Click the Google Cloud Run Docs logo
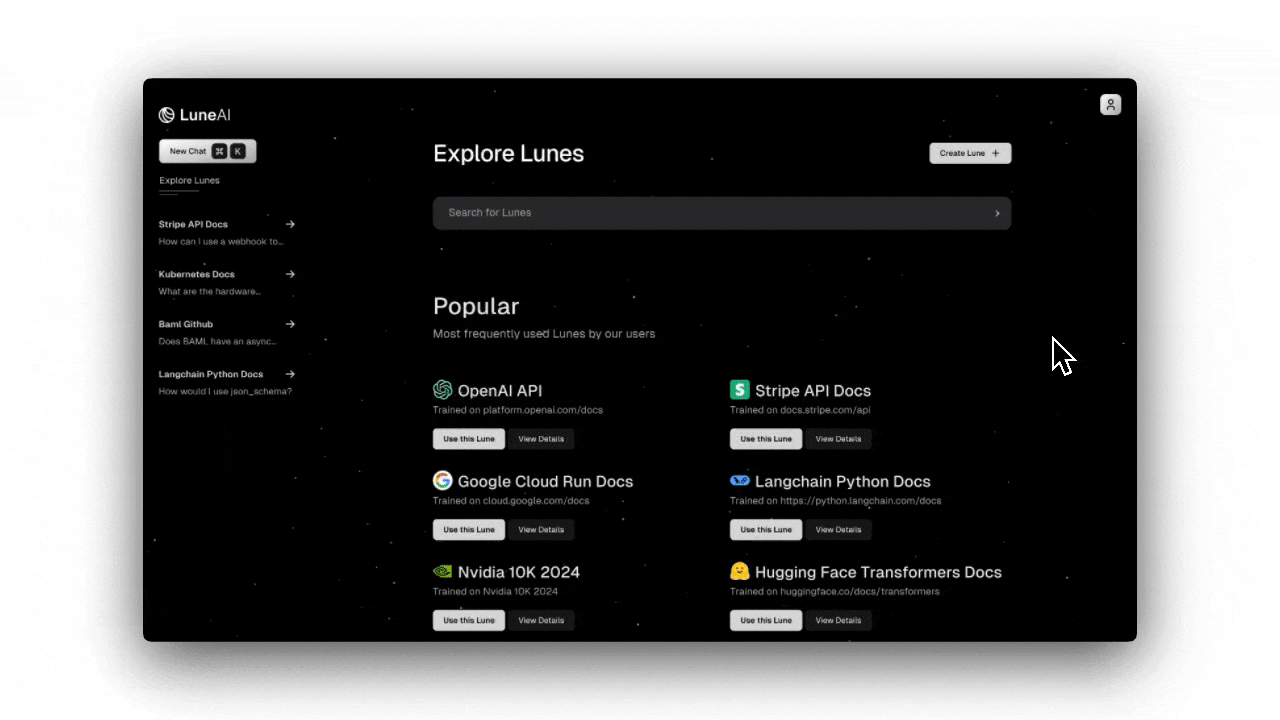This screenshot has height=720, width=1280. [x=442, y=481]
